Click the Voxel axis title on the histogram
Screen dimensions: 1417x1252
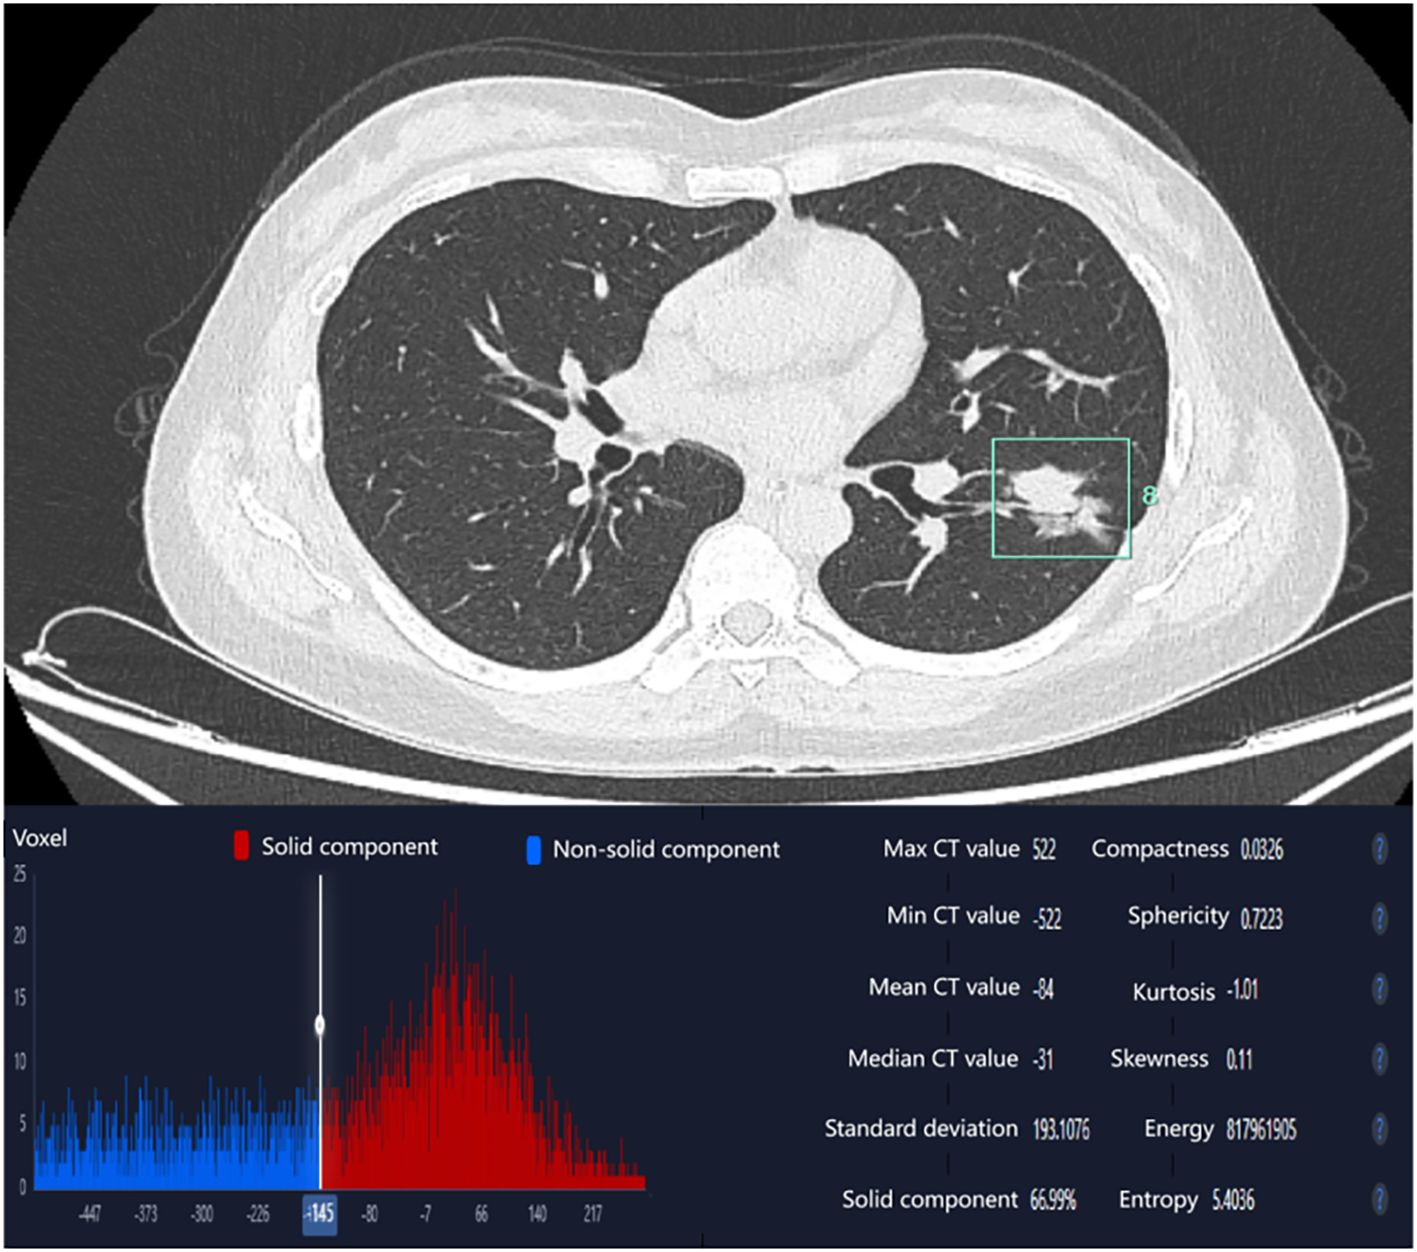40,838
